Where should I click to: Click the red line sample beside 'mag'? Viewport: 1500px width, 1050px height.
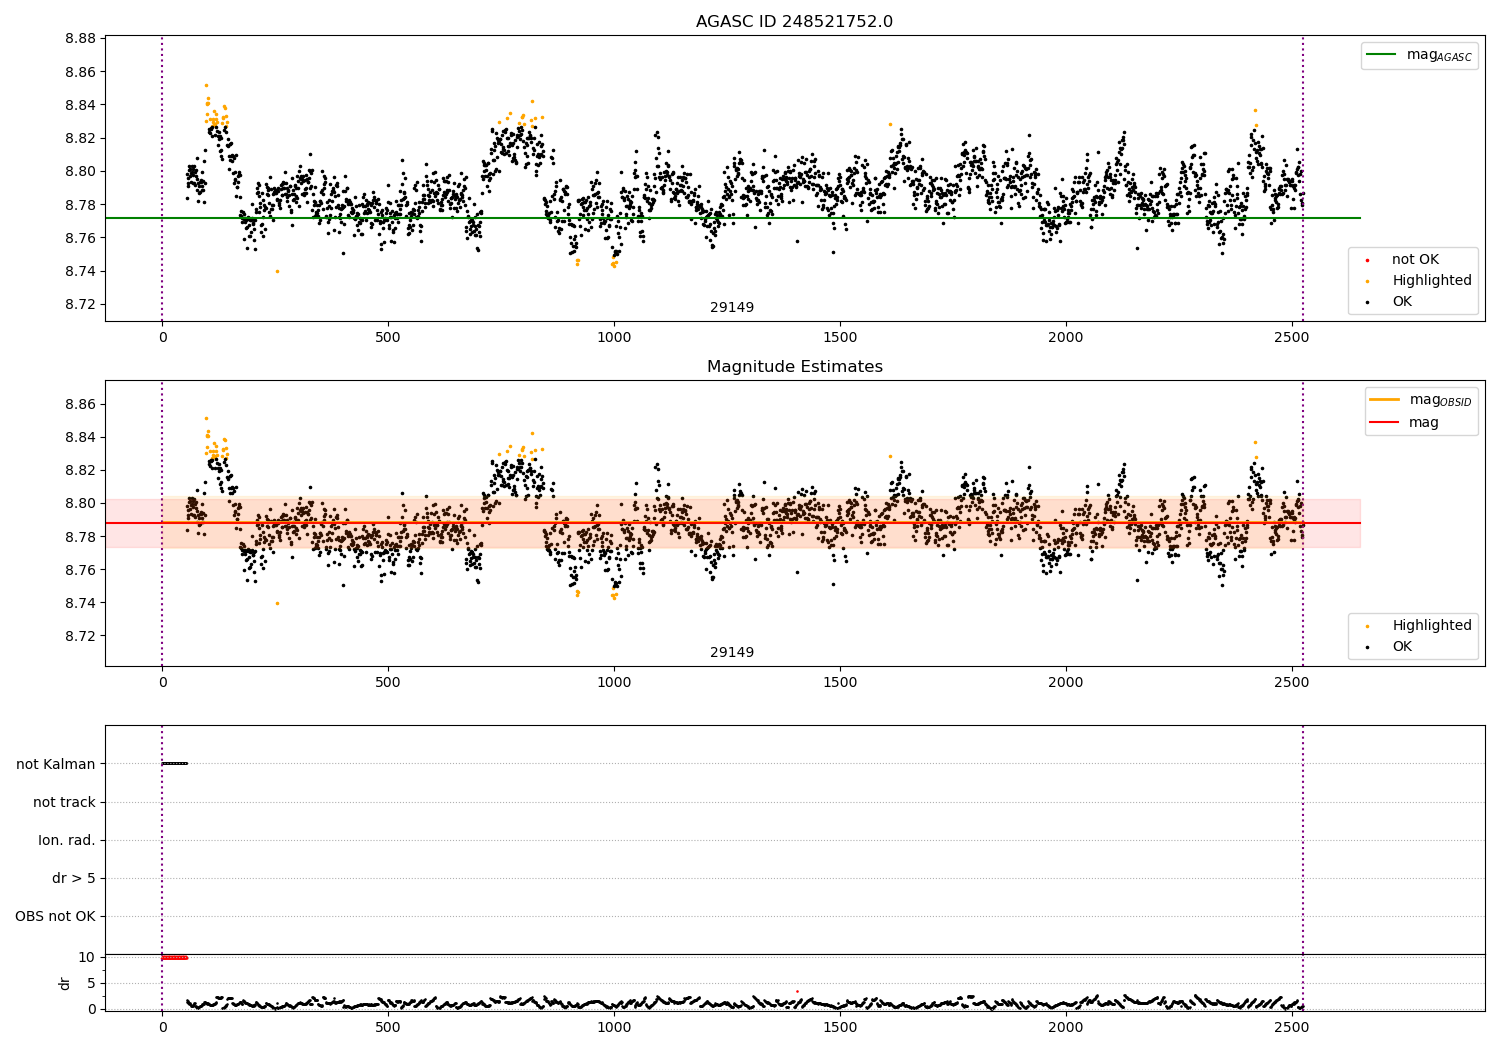pyautogui.click(x=1384, y=423)
